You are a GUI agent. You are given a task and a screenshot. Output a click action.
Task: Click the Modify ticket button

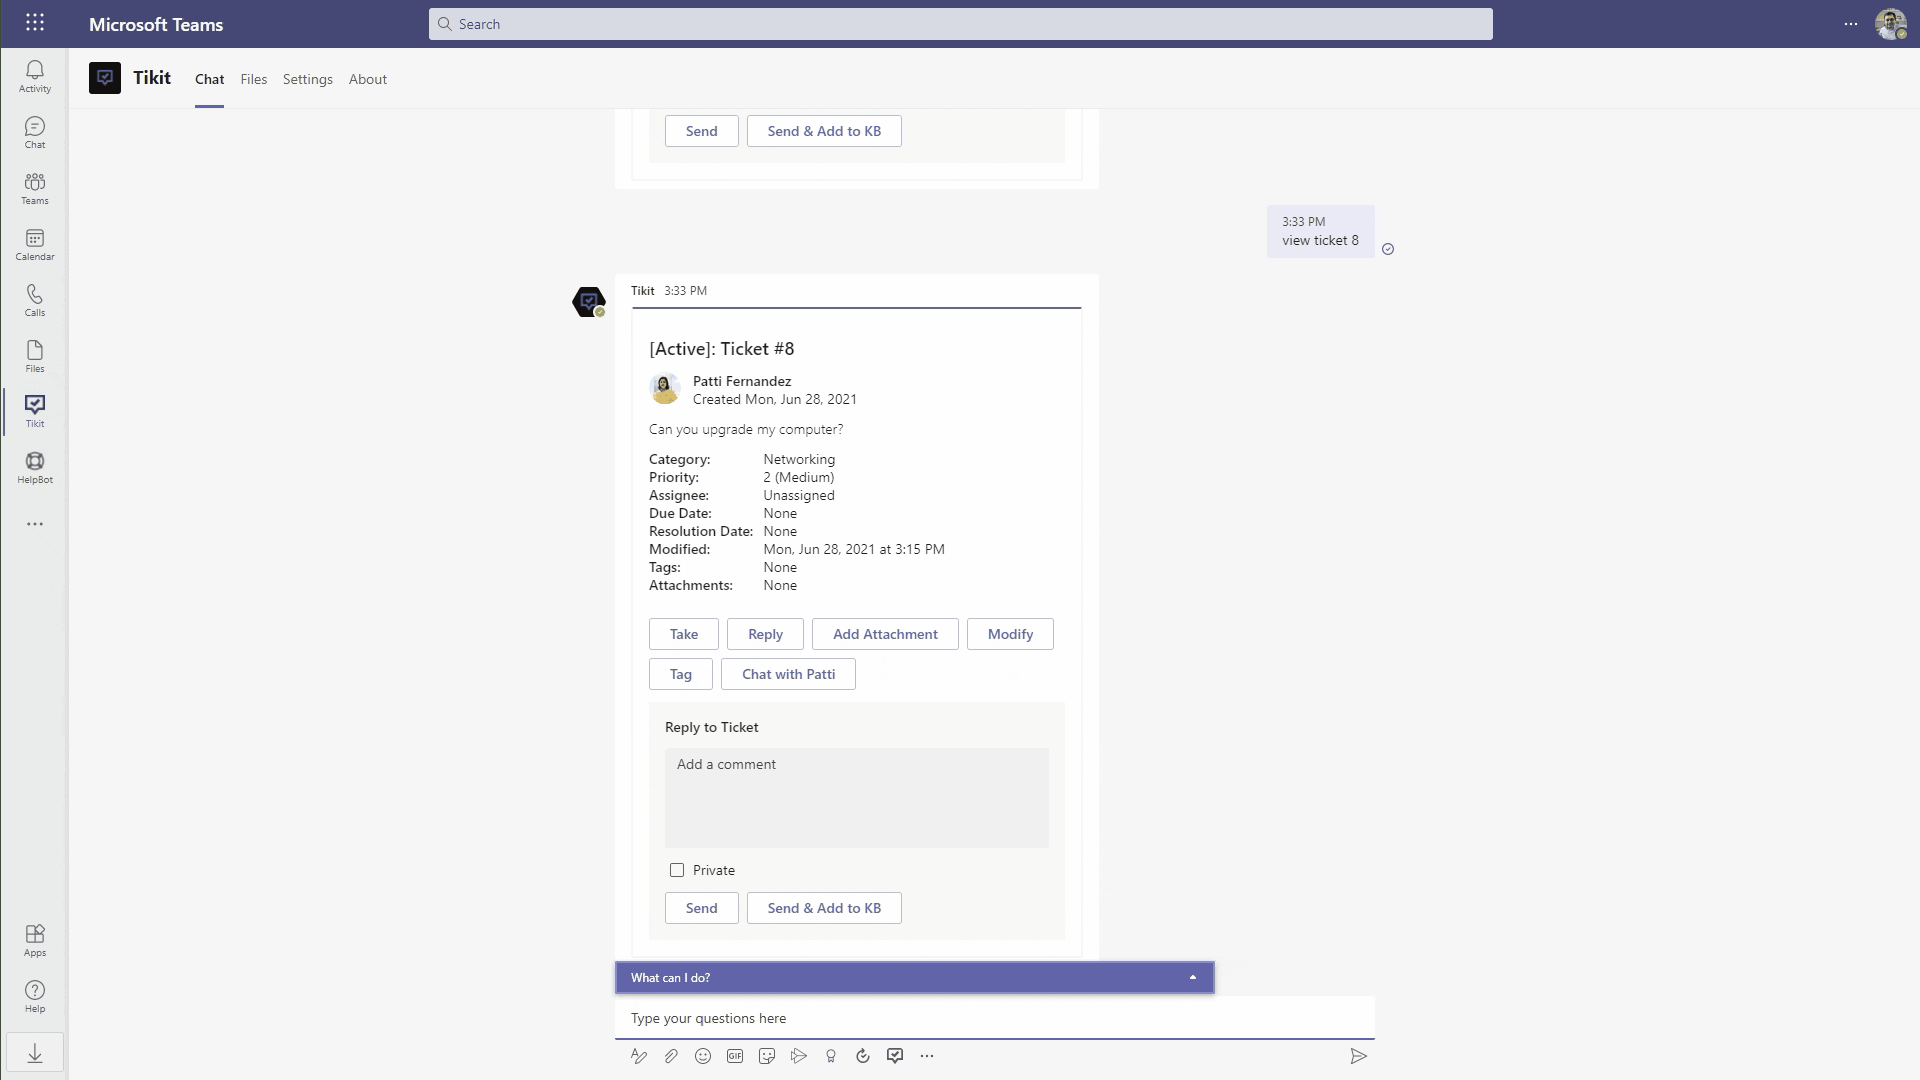1010,634
